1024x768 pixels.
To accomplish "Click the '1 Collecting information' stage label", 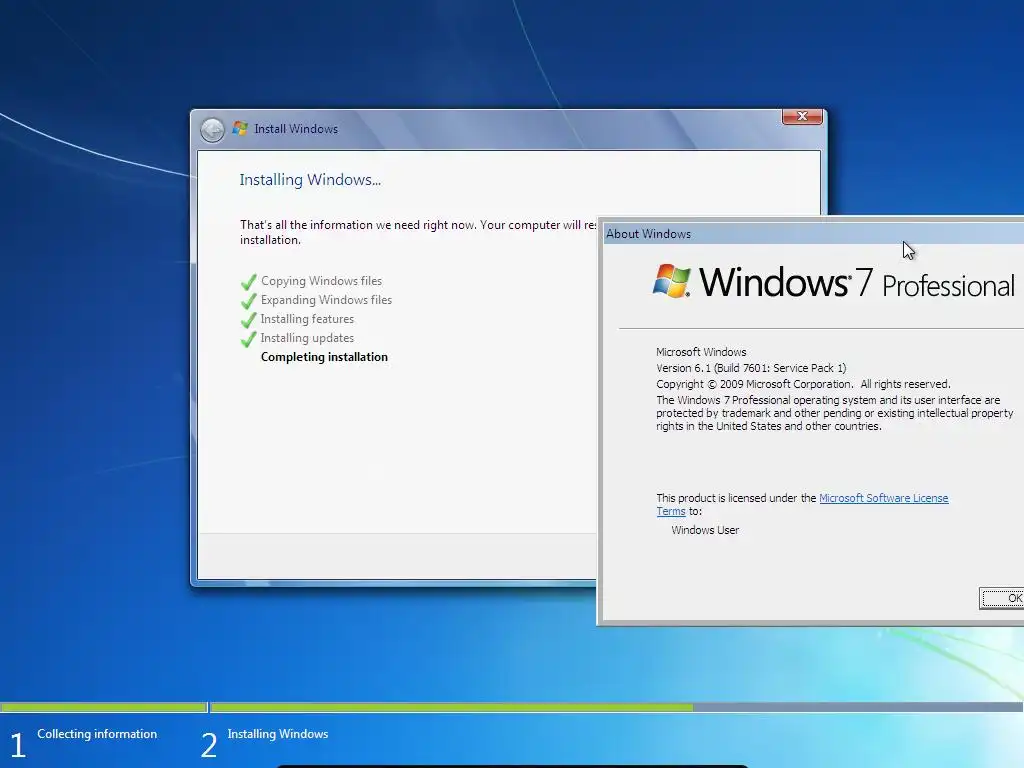I will click(x=84, y=743).
